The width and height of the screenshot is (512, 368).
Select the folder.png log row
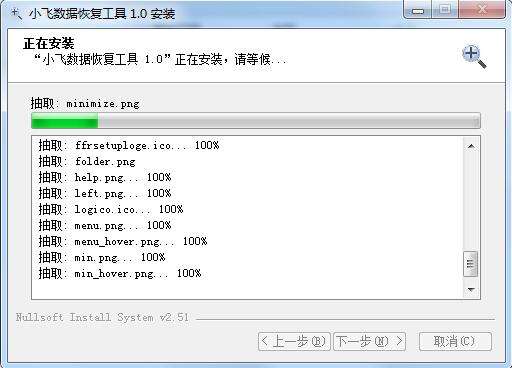coord(87,161)
